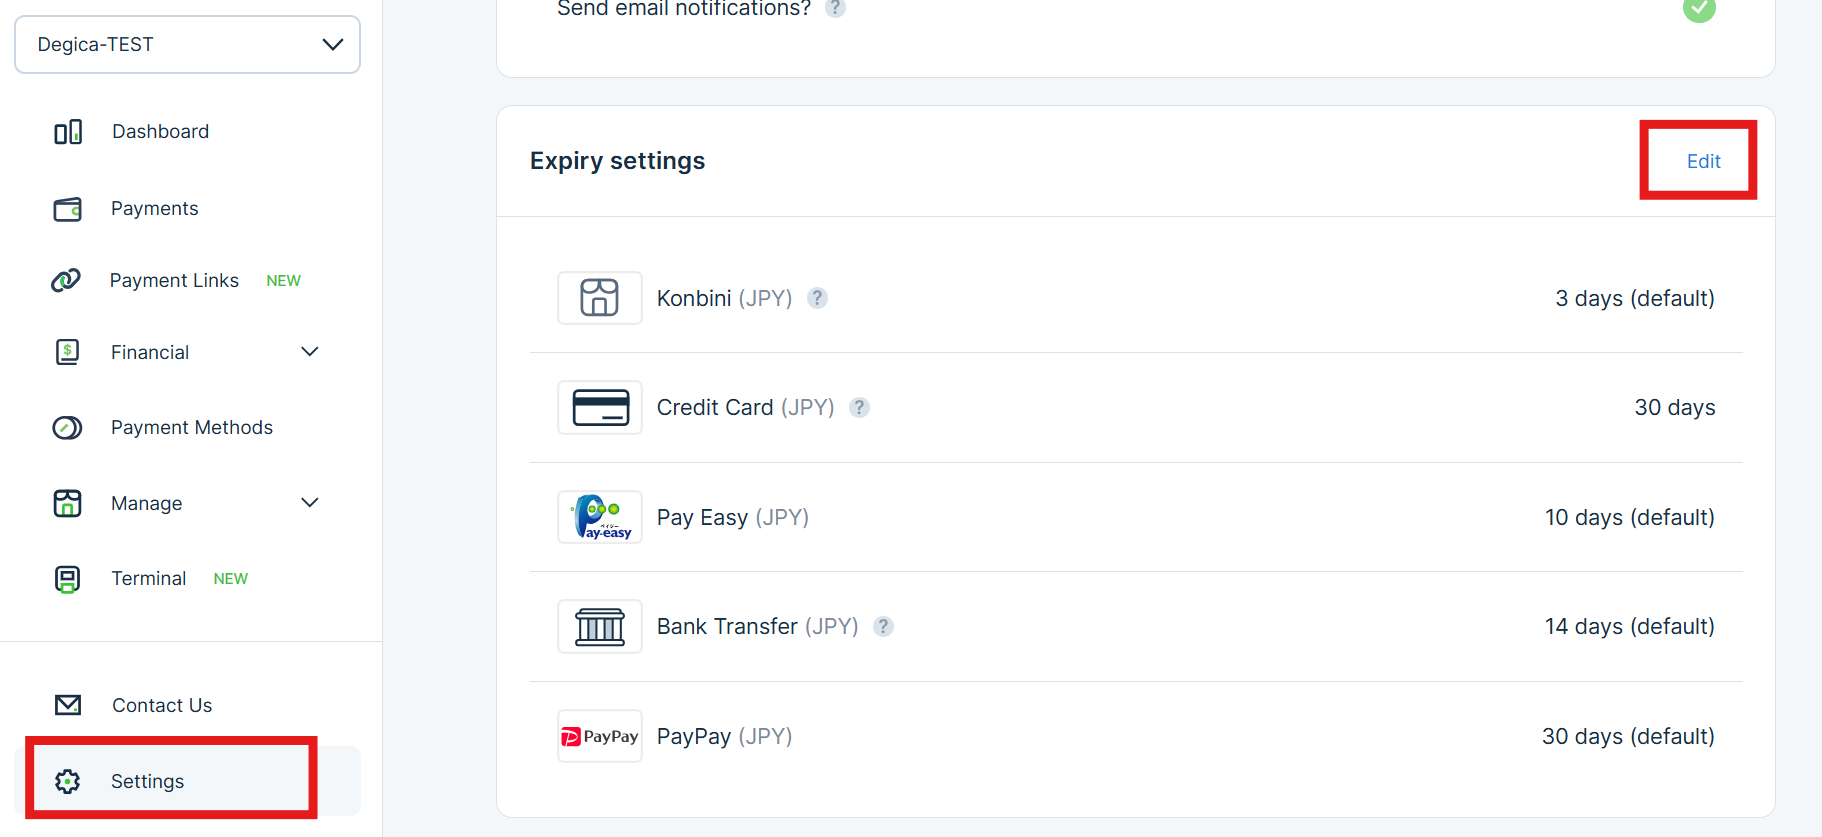Open the Contact Us link
Screen dimensions: 1822x837
162,705
